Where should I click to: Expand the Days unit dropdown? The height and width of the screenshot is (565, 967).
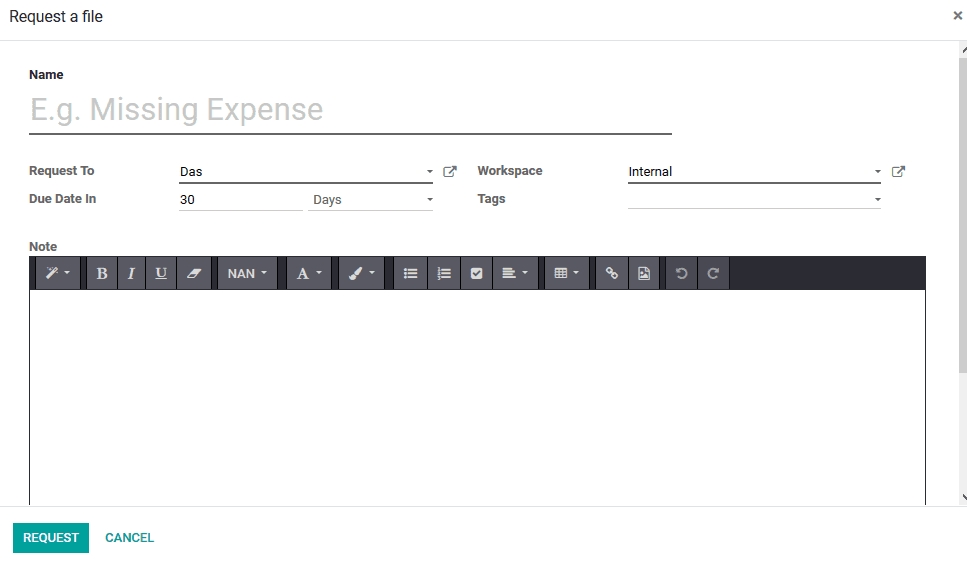[372, 200]
